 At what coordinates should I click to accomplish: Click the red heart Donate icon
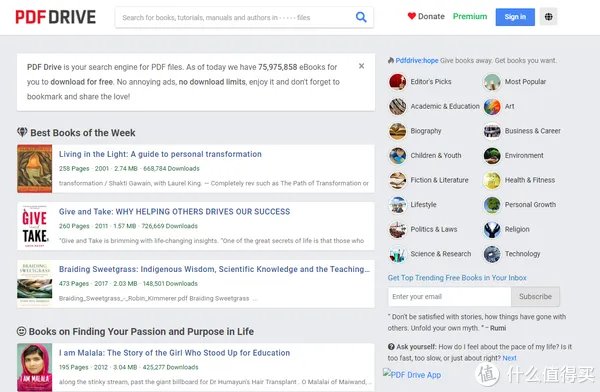(412, 16)
